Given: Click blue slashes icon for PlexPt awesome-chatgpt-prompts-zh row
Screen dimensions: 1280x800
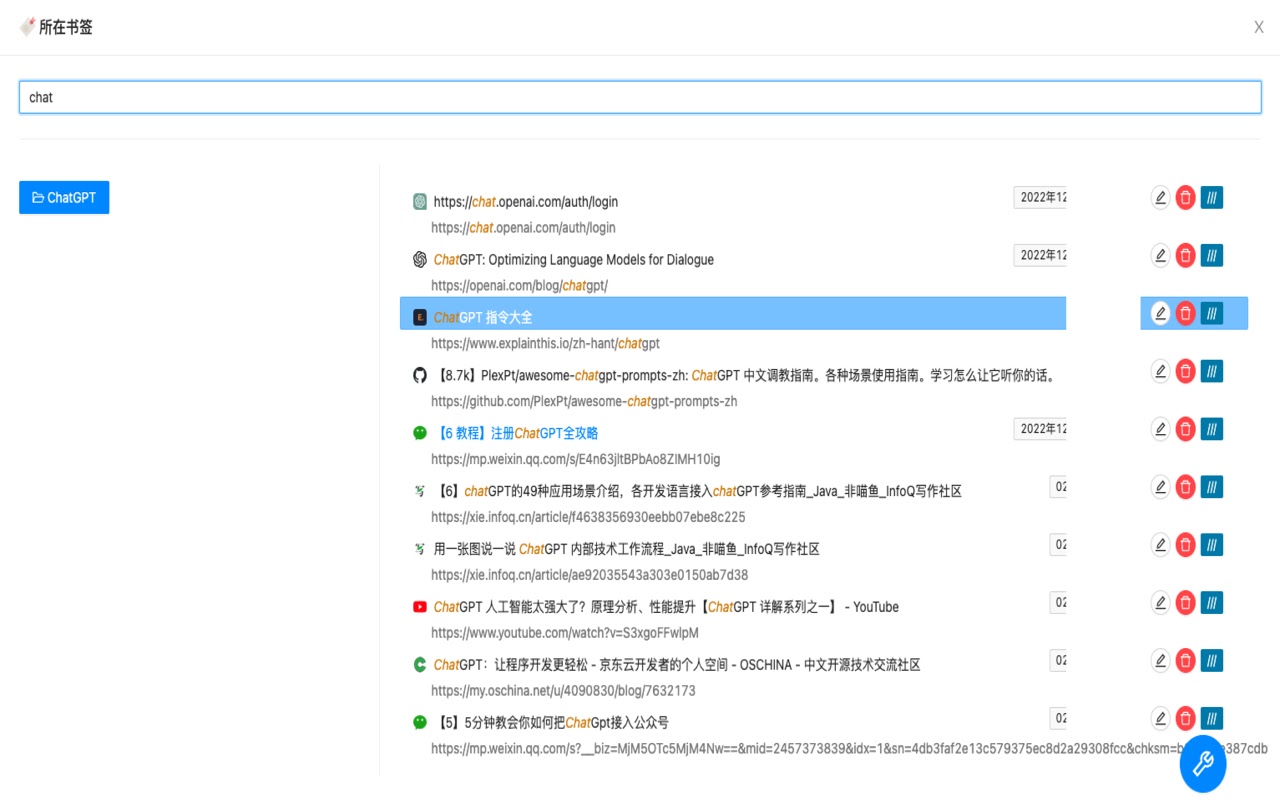Looking at the screenshot, I should click(1212, 372).
